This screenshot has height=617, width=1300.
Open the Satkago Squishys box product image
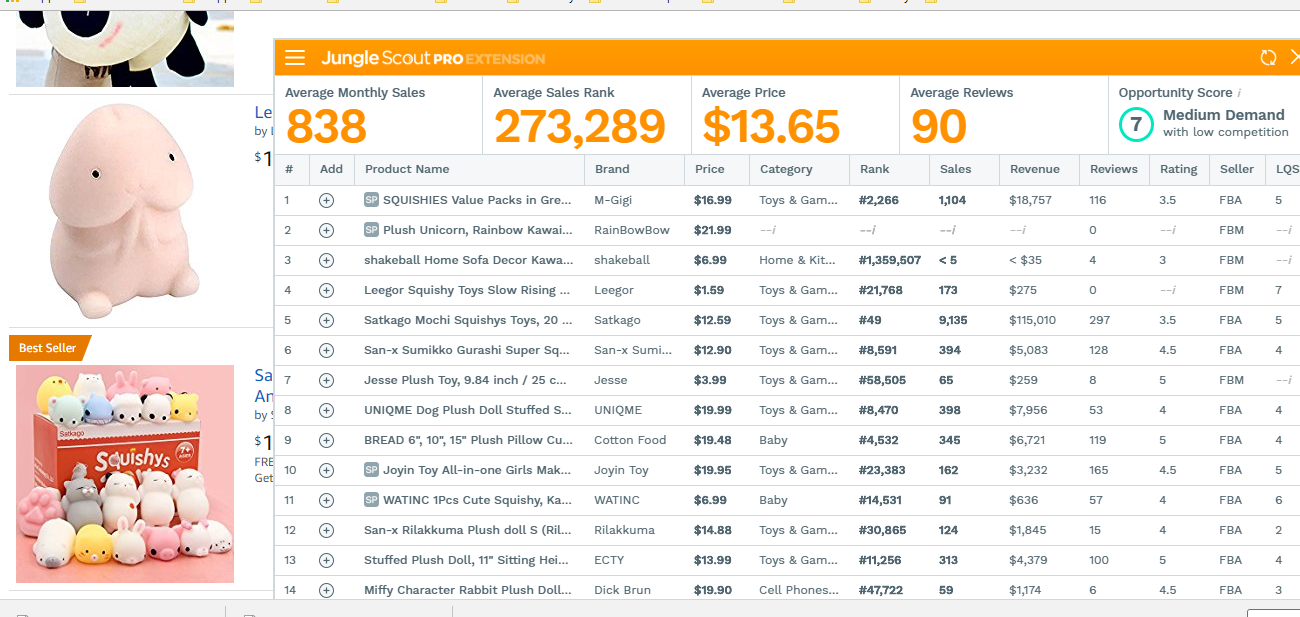pos(125,474)
